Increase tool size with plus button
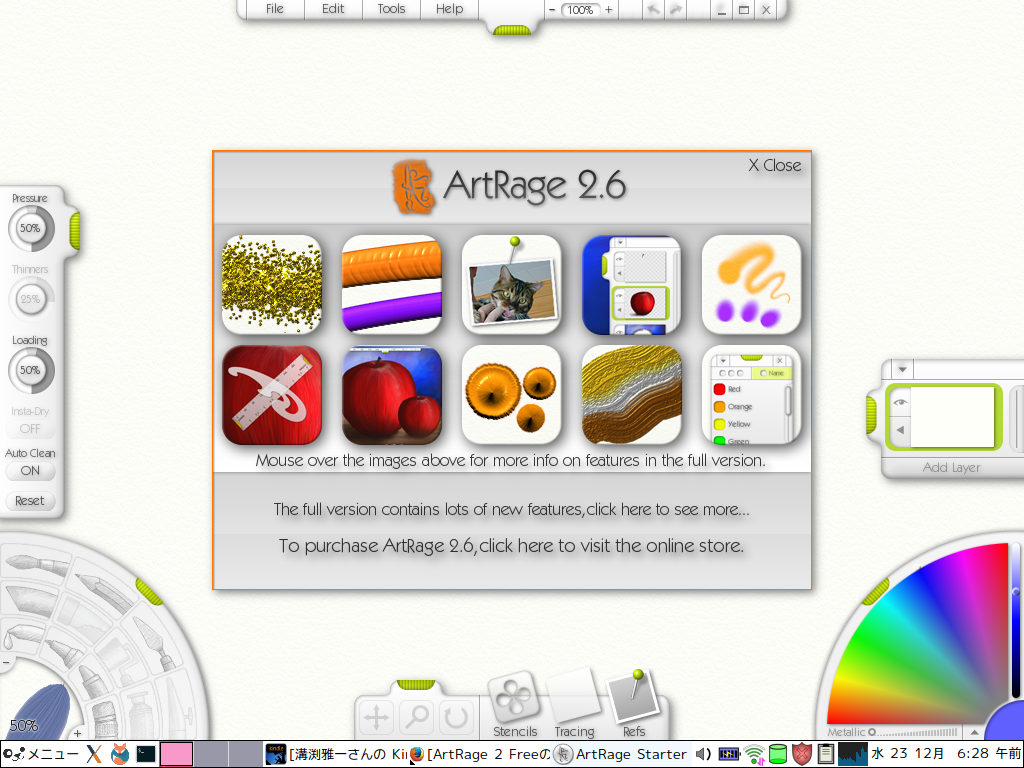The image size is (1024, 768). (x=77, y=733)
